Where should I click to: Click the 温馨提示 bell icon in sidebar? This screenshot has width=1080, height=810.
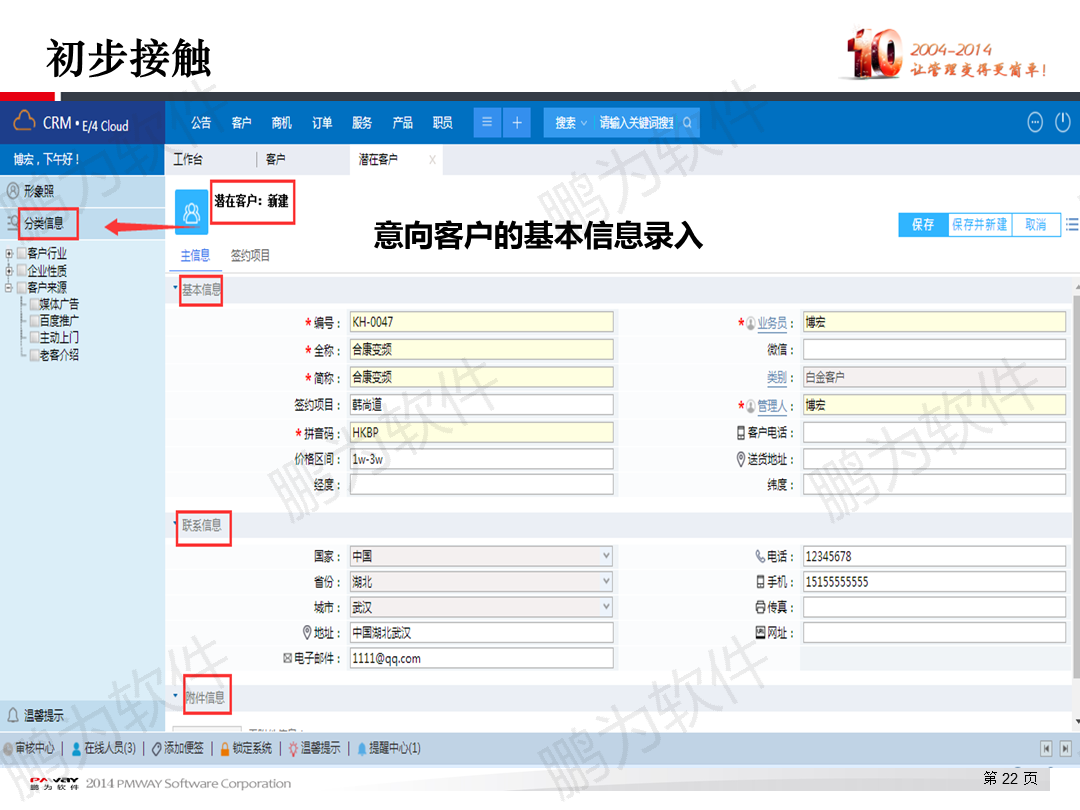(13, 715)
